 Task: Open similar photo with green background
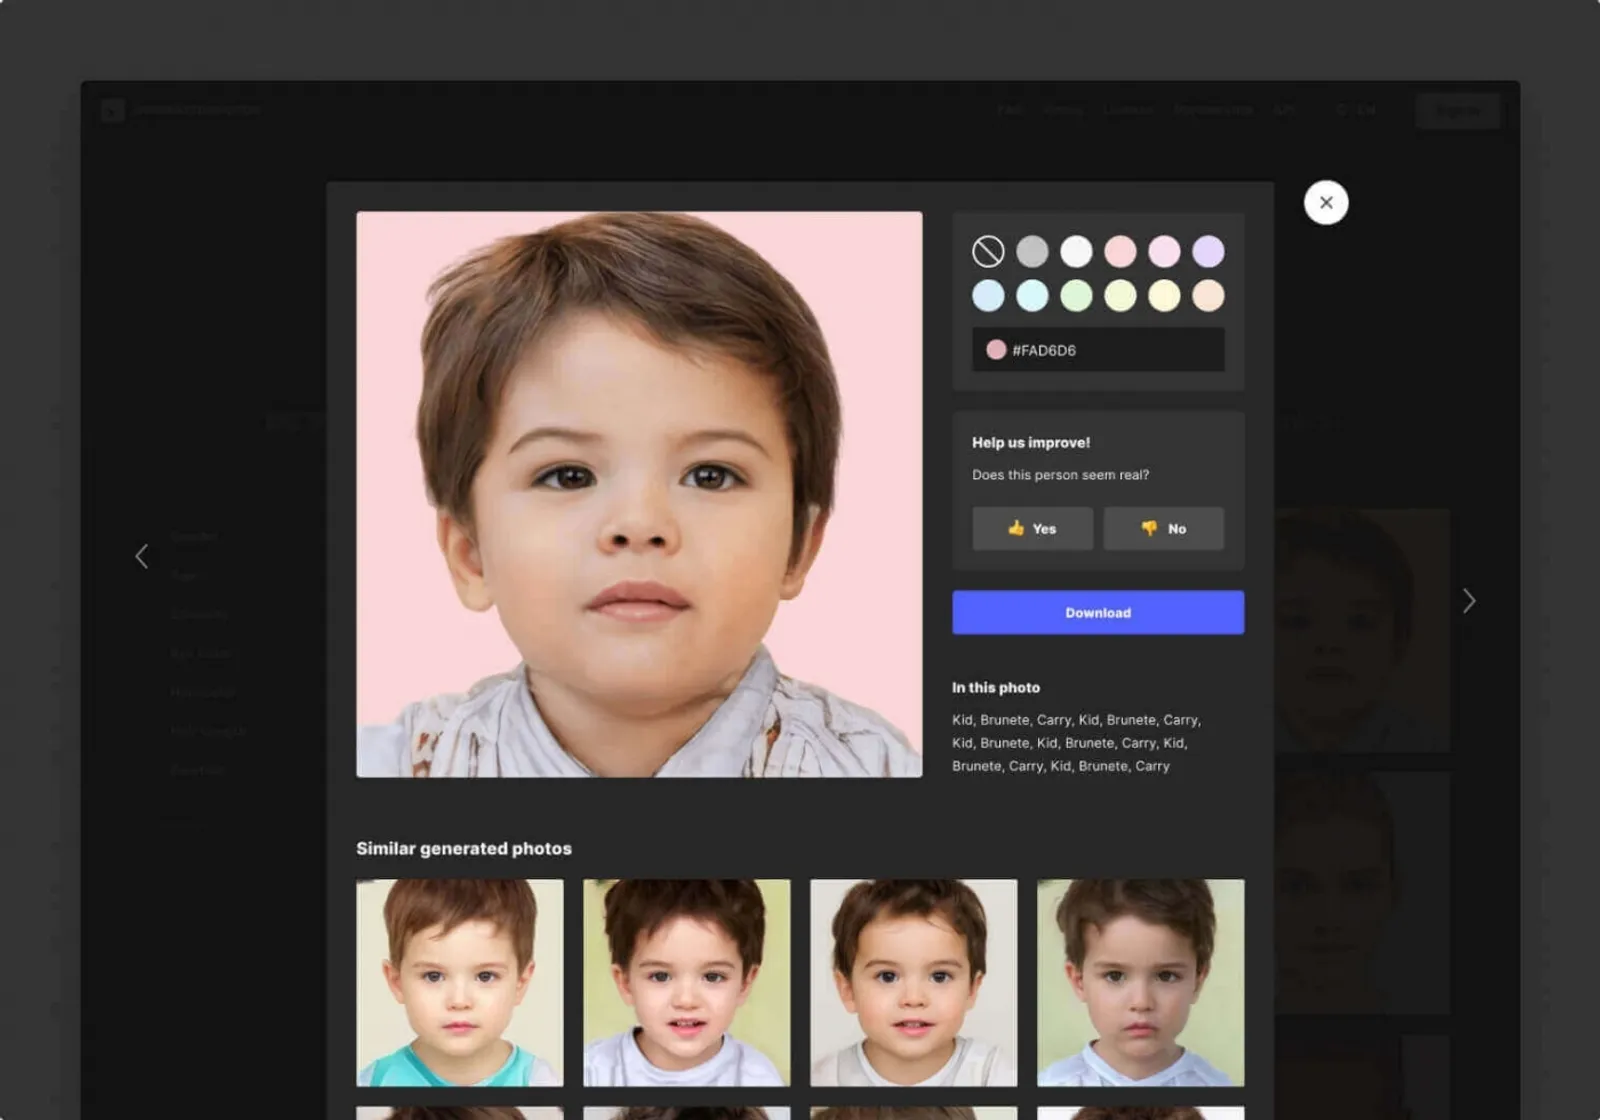(x=1141, y=983)
